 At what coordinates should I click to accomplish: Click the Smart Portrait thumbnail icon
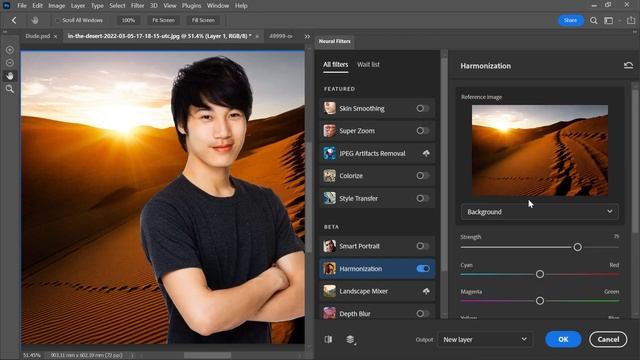click(329, 246)
